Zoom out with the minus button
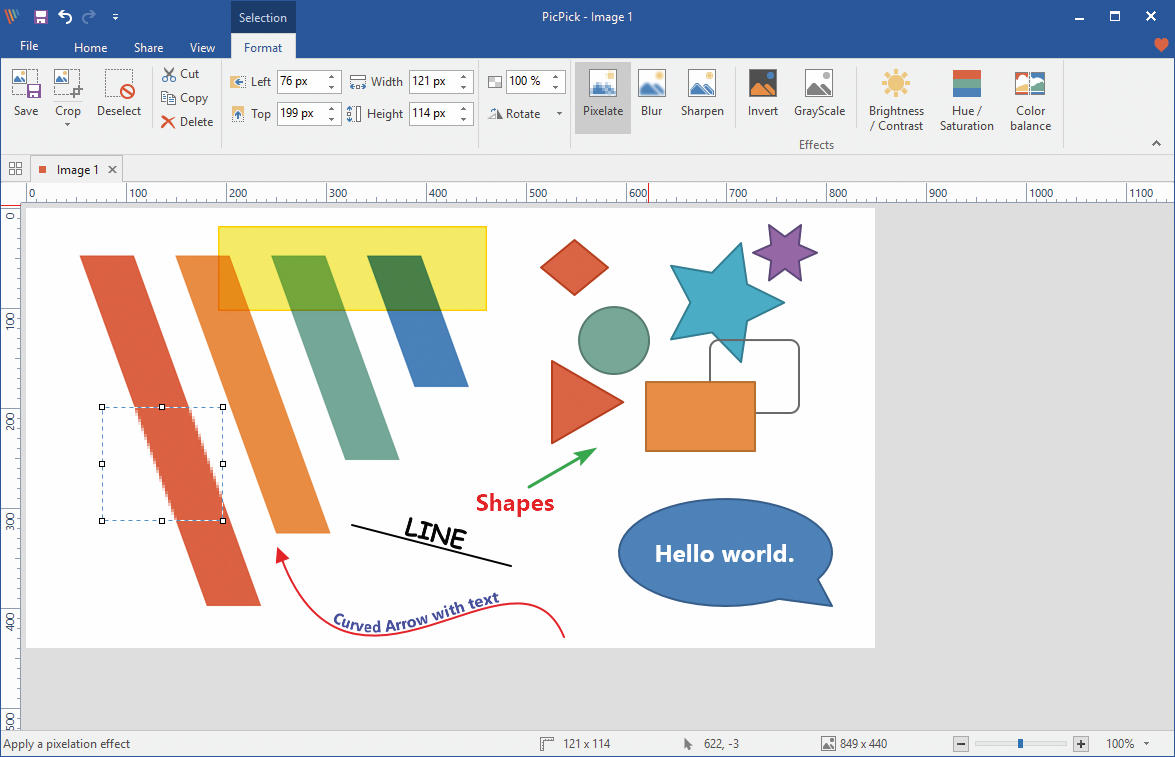The width and height of the screenshot is (1175, 757). point(961,744)
